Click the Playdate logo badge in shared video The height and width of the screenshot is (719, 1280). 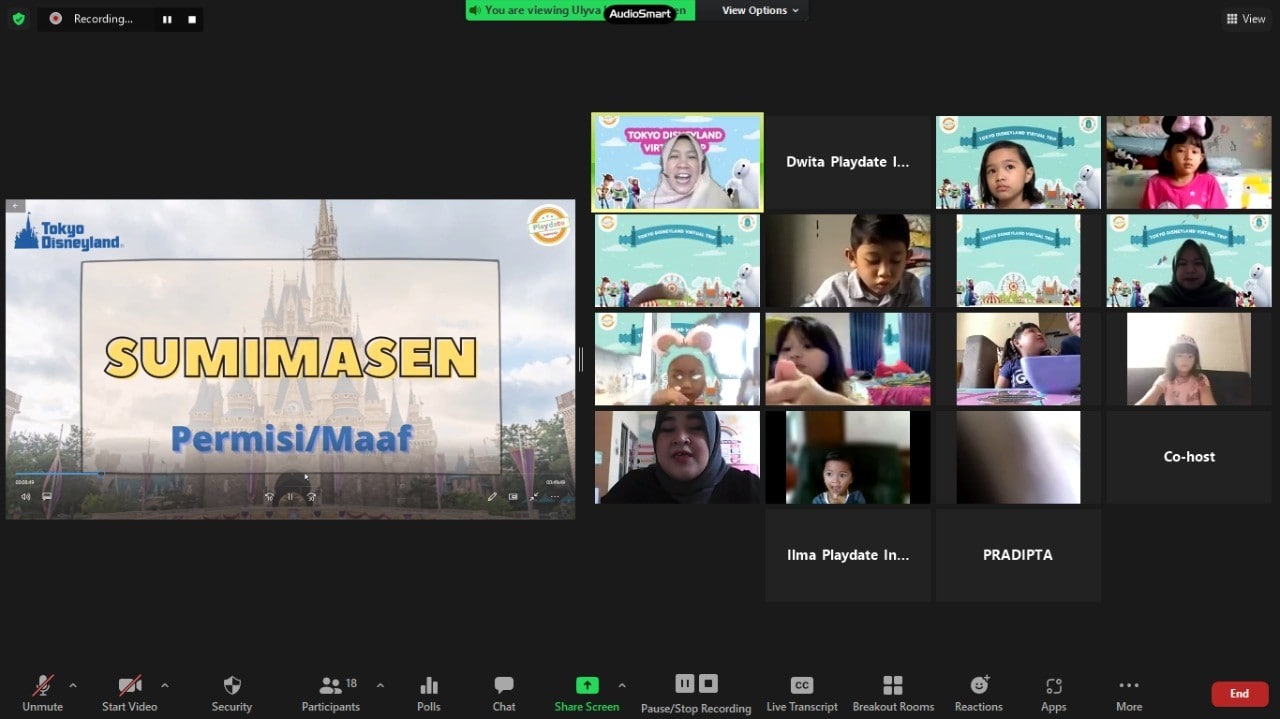[549, 225]
